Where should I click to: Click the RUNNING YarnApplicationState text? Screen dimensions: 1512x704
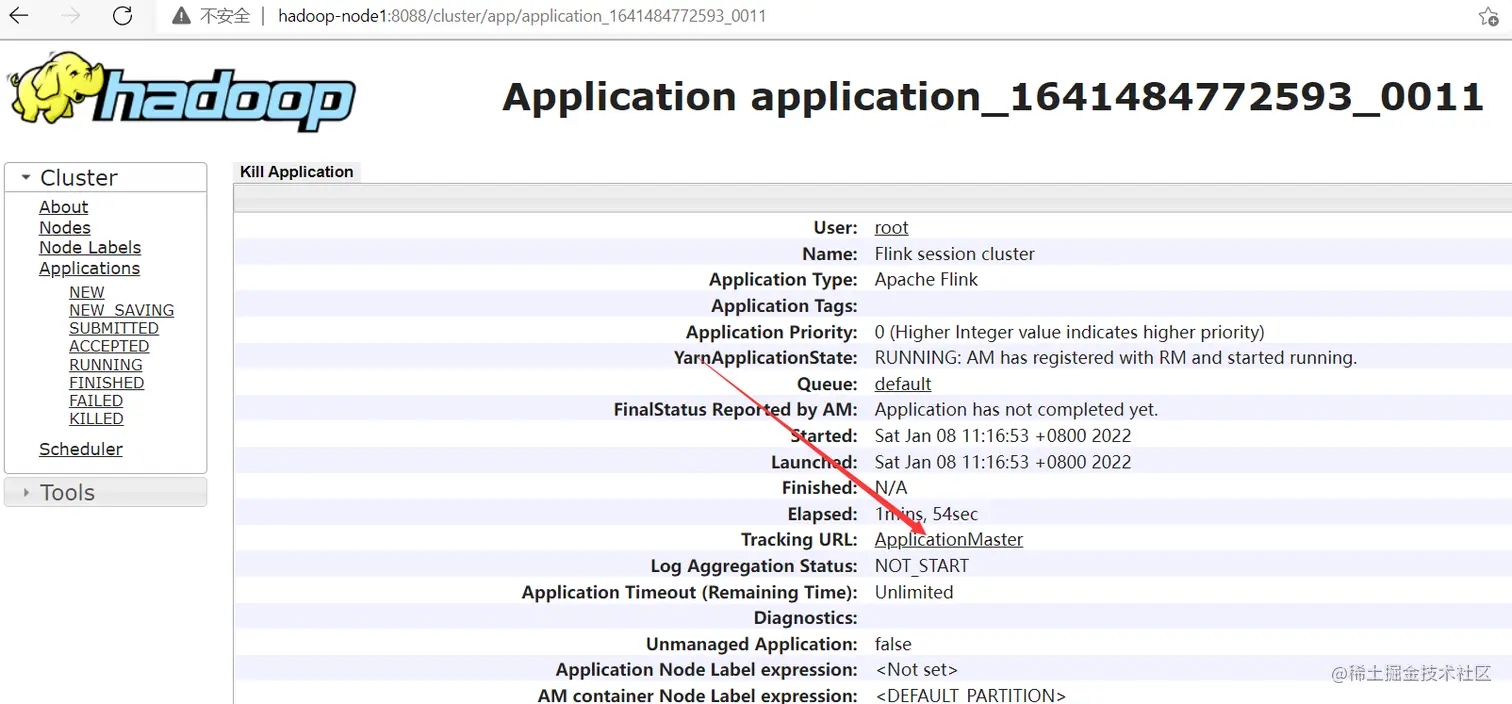pyautogui.click(x=1116, y=358)
